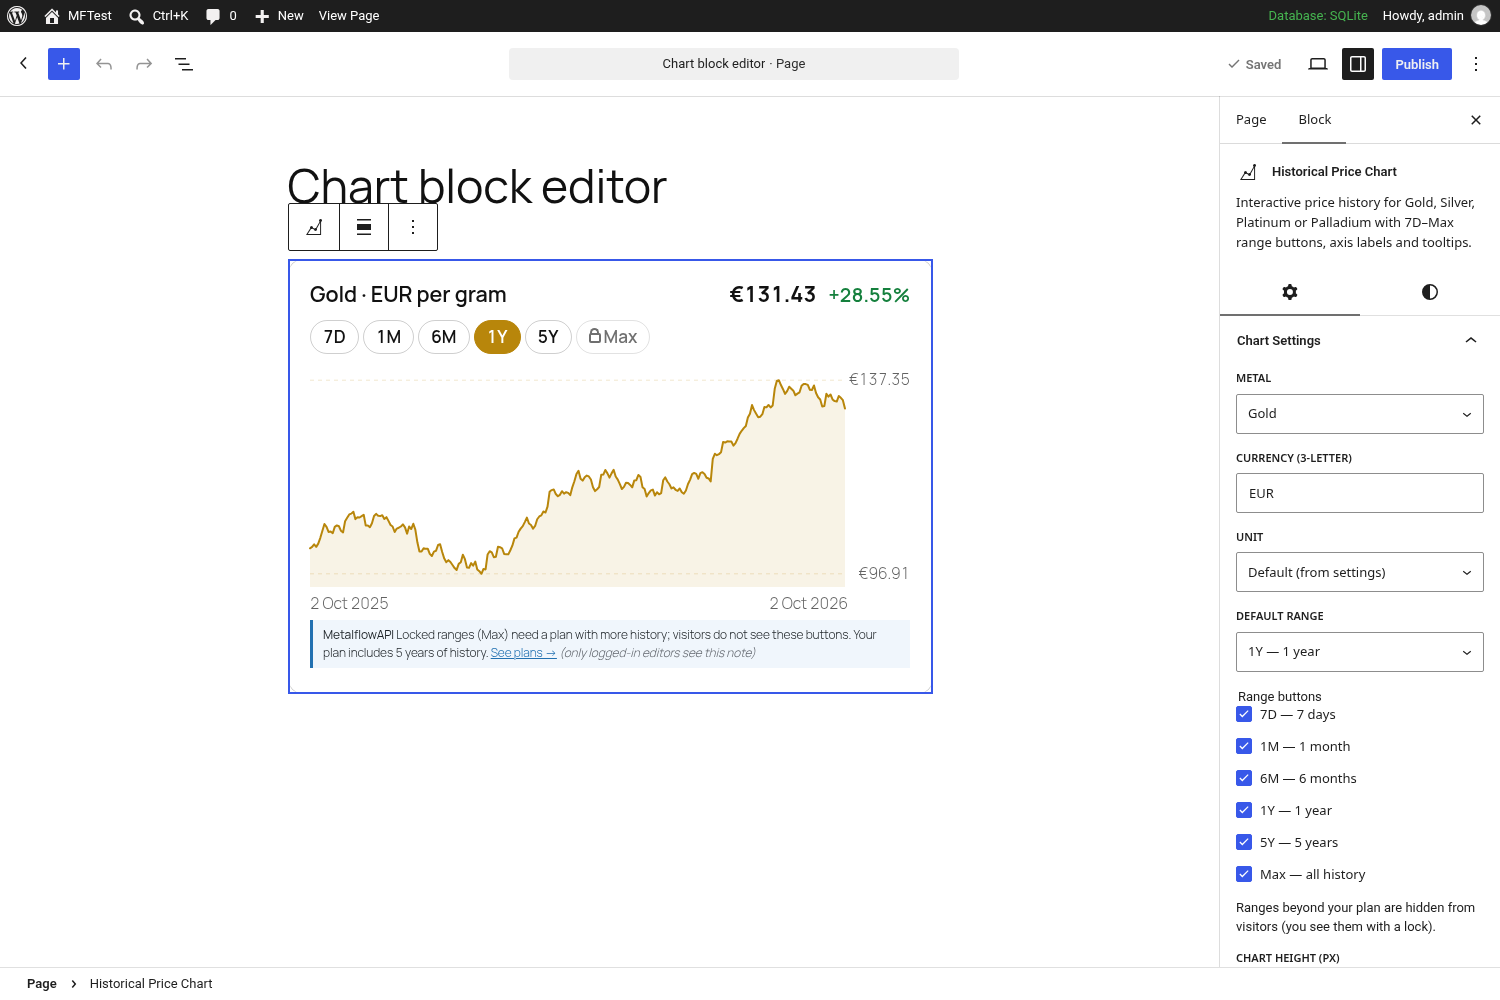Follow the See plans link

coord(523,653)
